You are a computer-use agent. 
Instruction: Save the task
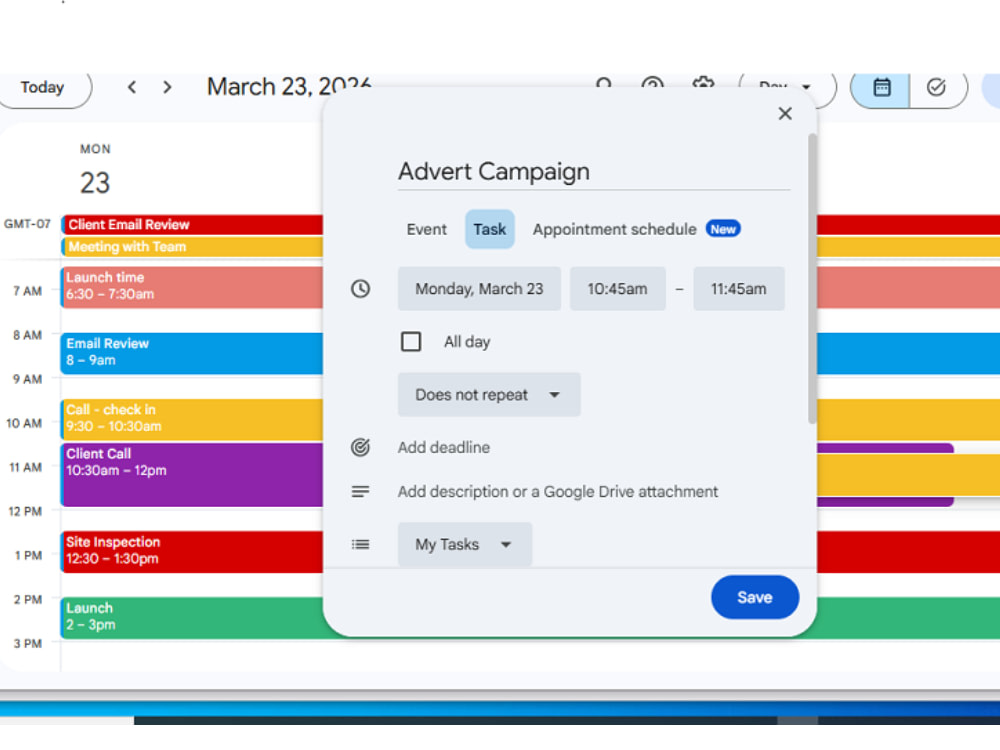(x=755, y=598)
